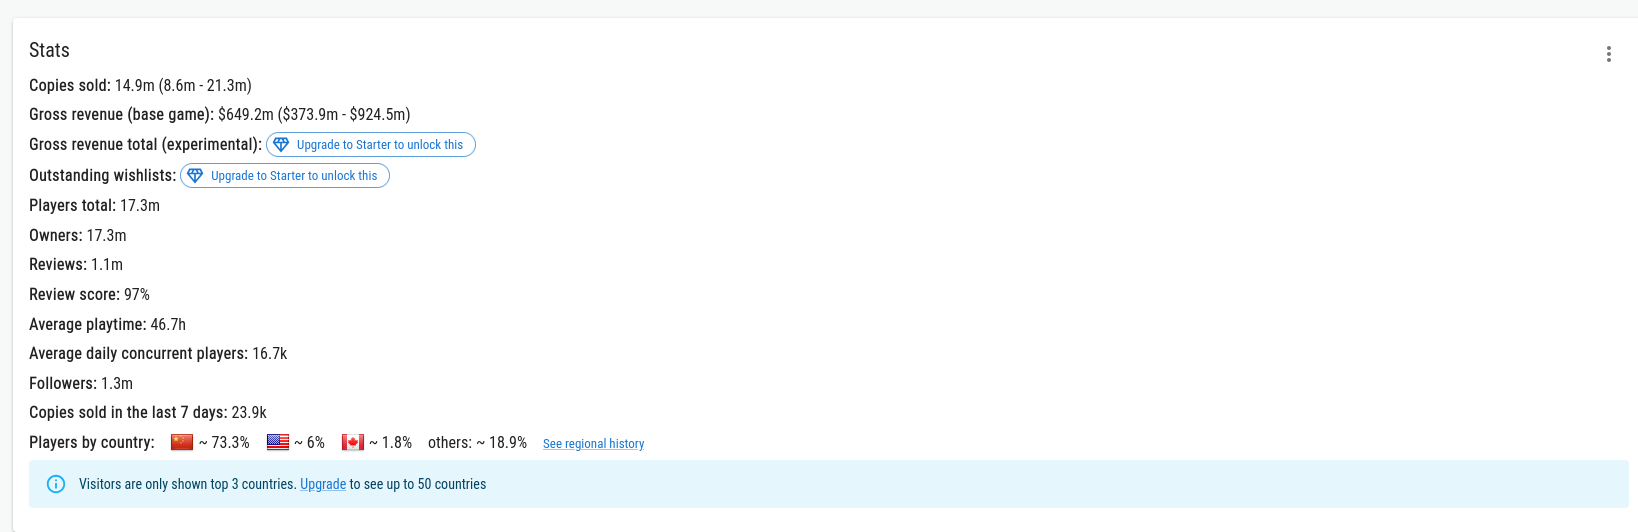Click the Players by country label
1638x532 pixels.
coord(92,442)
